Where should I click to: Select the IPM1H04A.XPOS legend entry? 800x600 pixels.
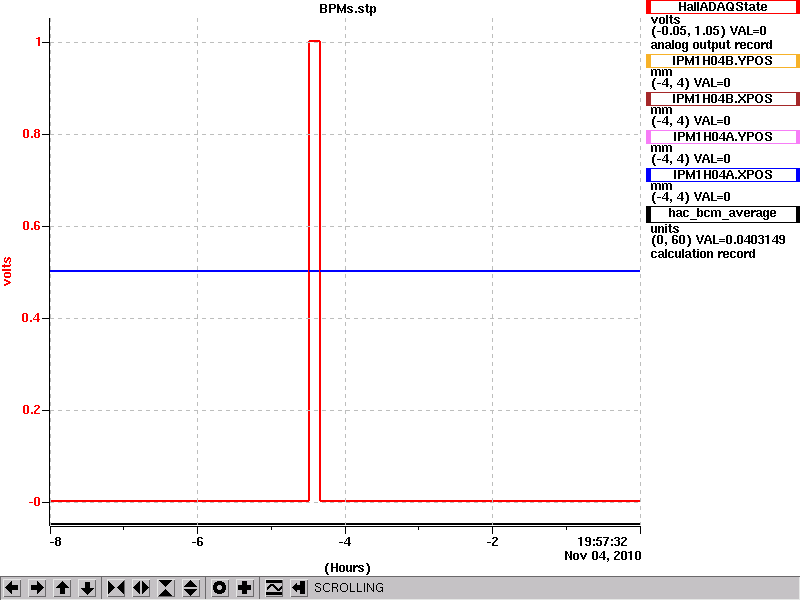(722, 175)
